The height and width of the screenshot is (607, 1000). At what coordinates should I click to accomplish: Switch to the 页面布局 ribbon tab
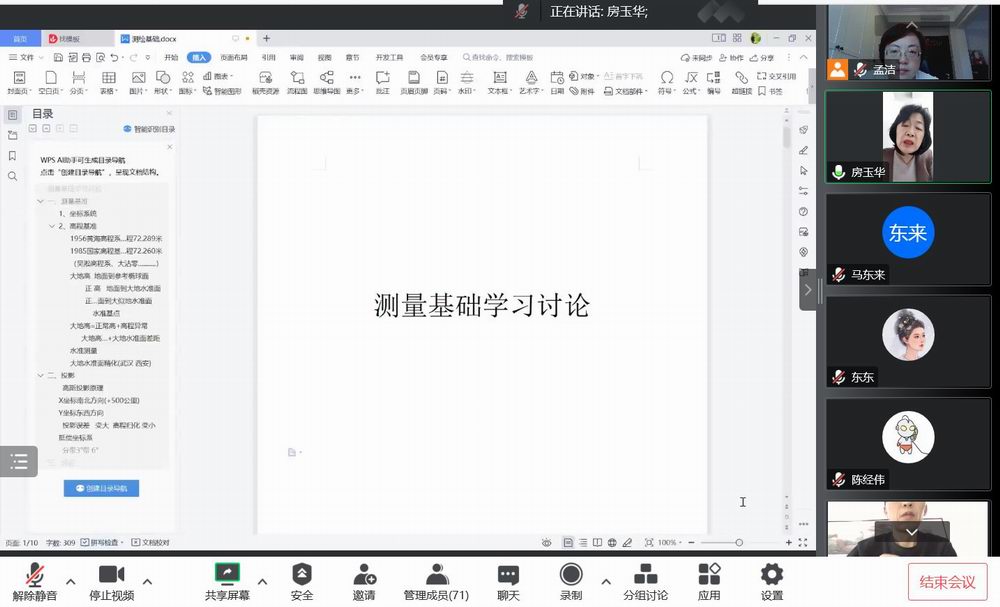point(233,58)
